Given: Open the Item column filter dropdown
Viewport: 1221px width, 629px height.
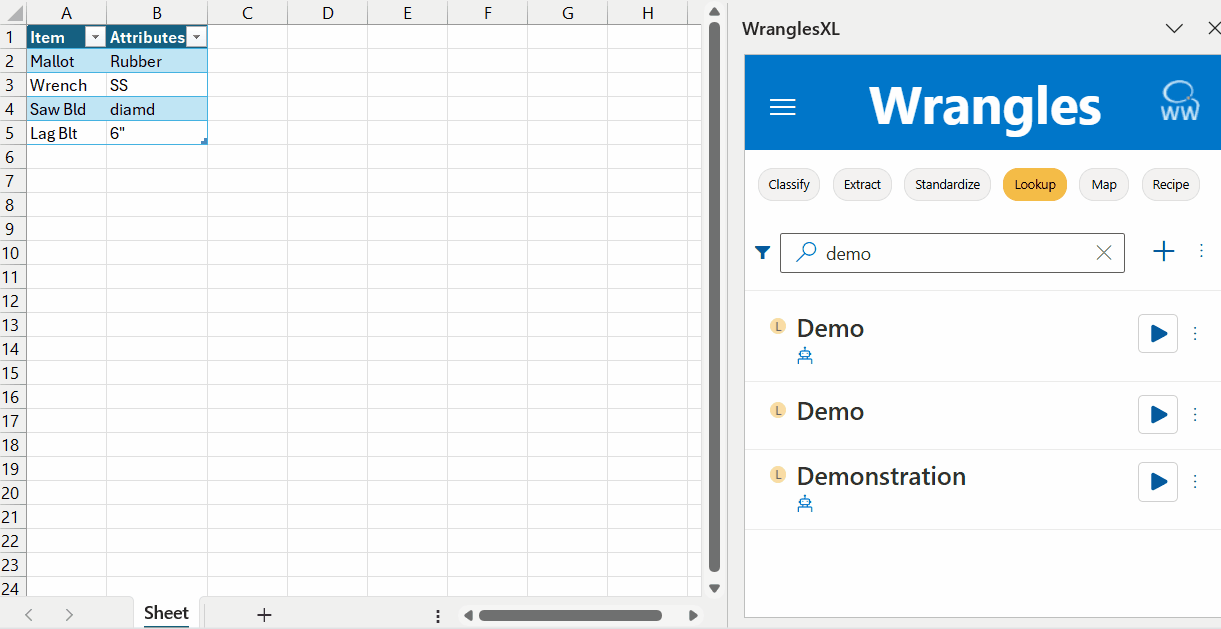Looking at the screenshot, I should point(96,36).
